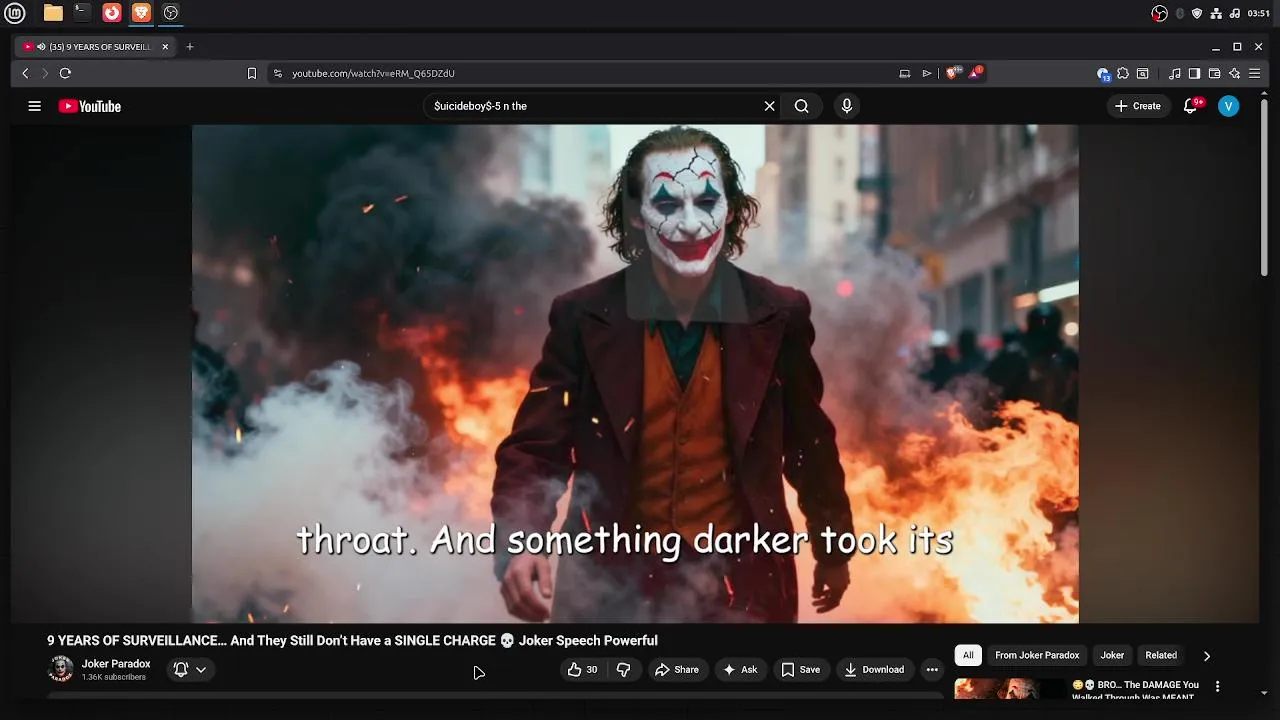Show more filter chips with arrow
The height and width of the screenshot is (720, 1280).
click(x=1207, y=656)
